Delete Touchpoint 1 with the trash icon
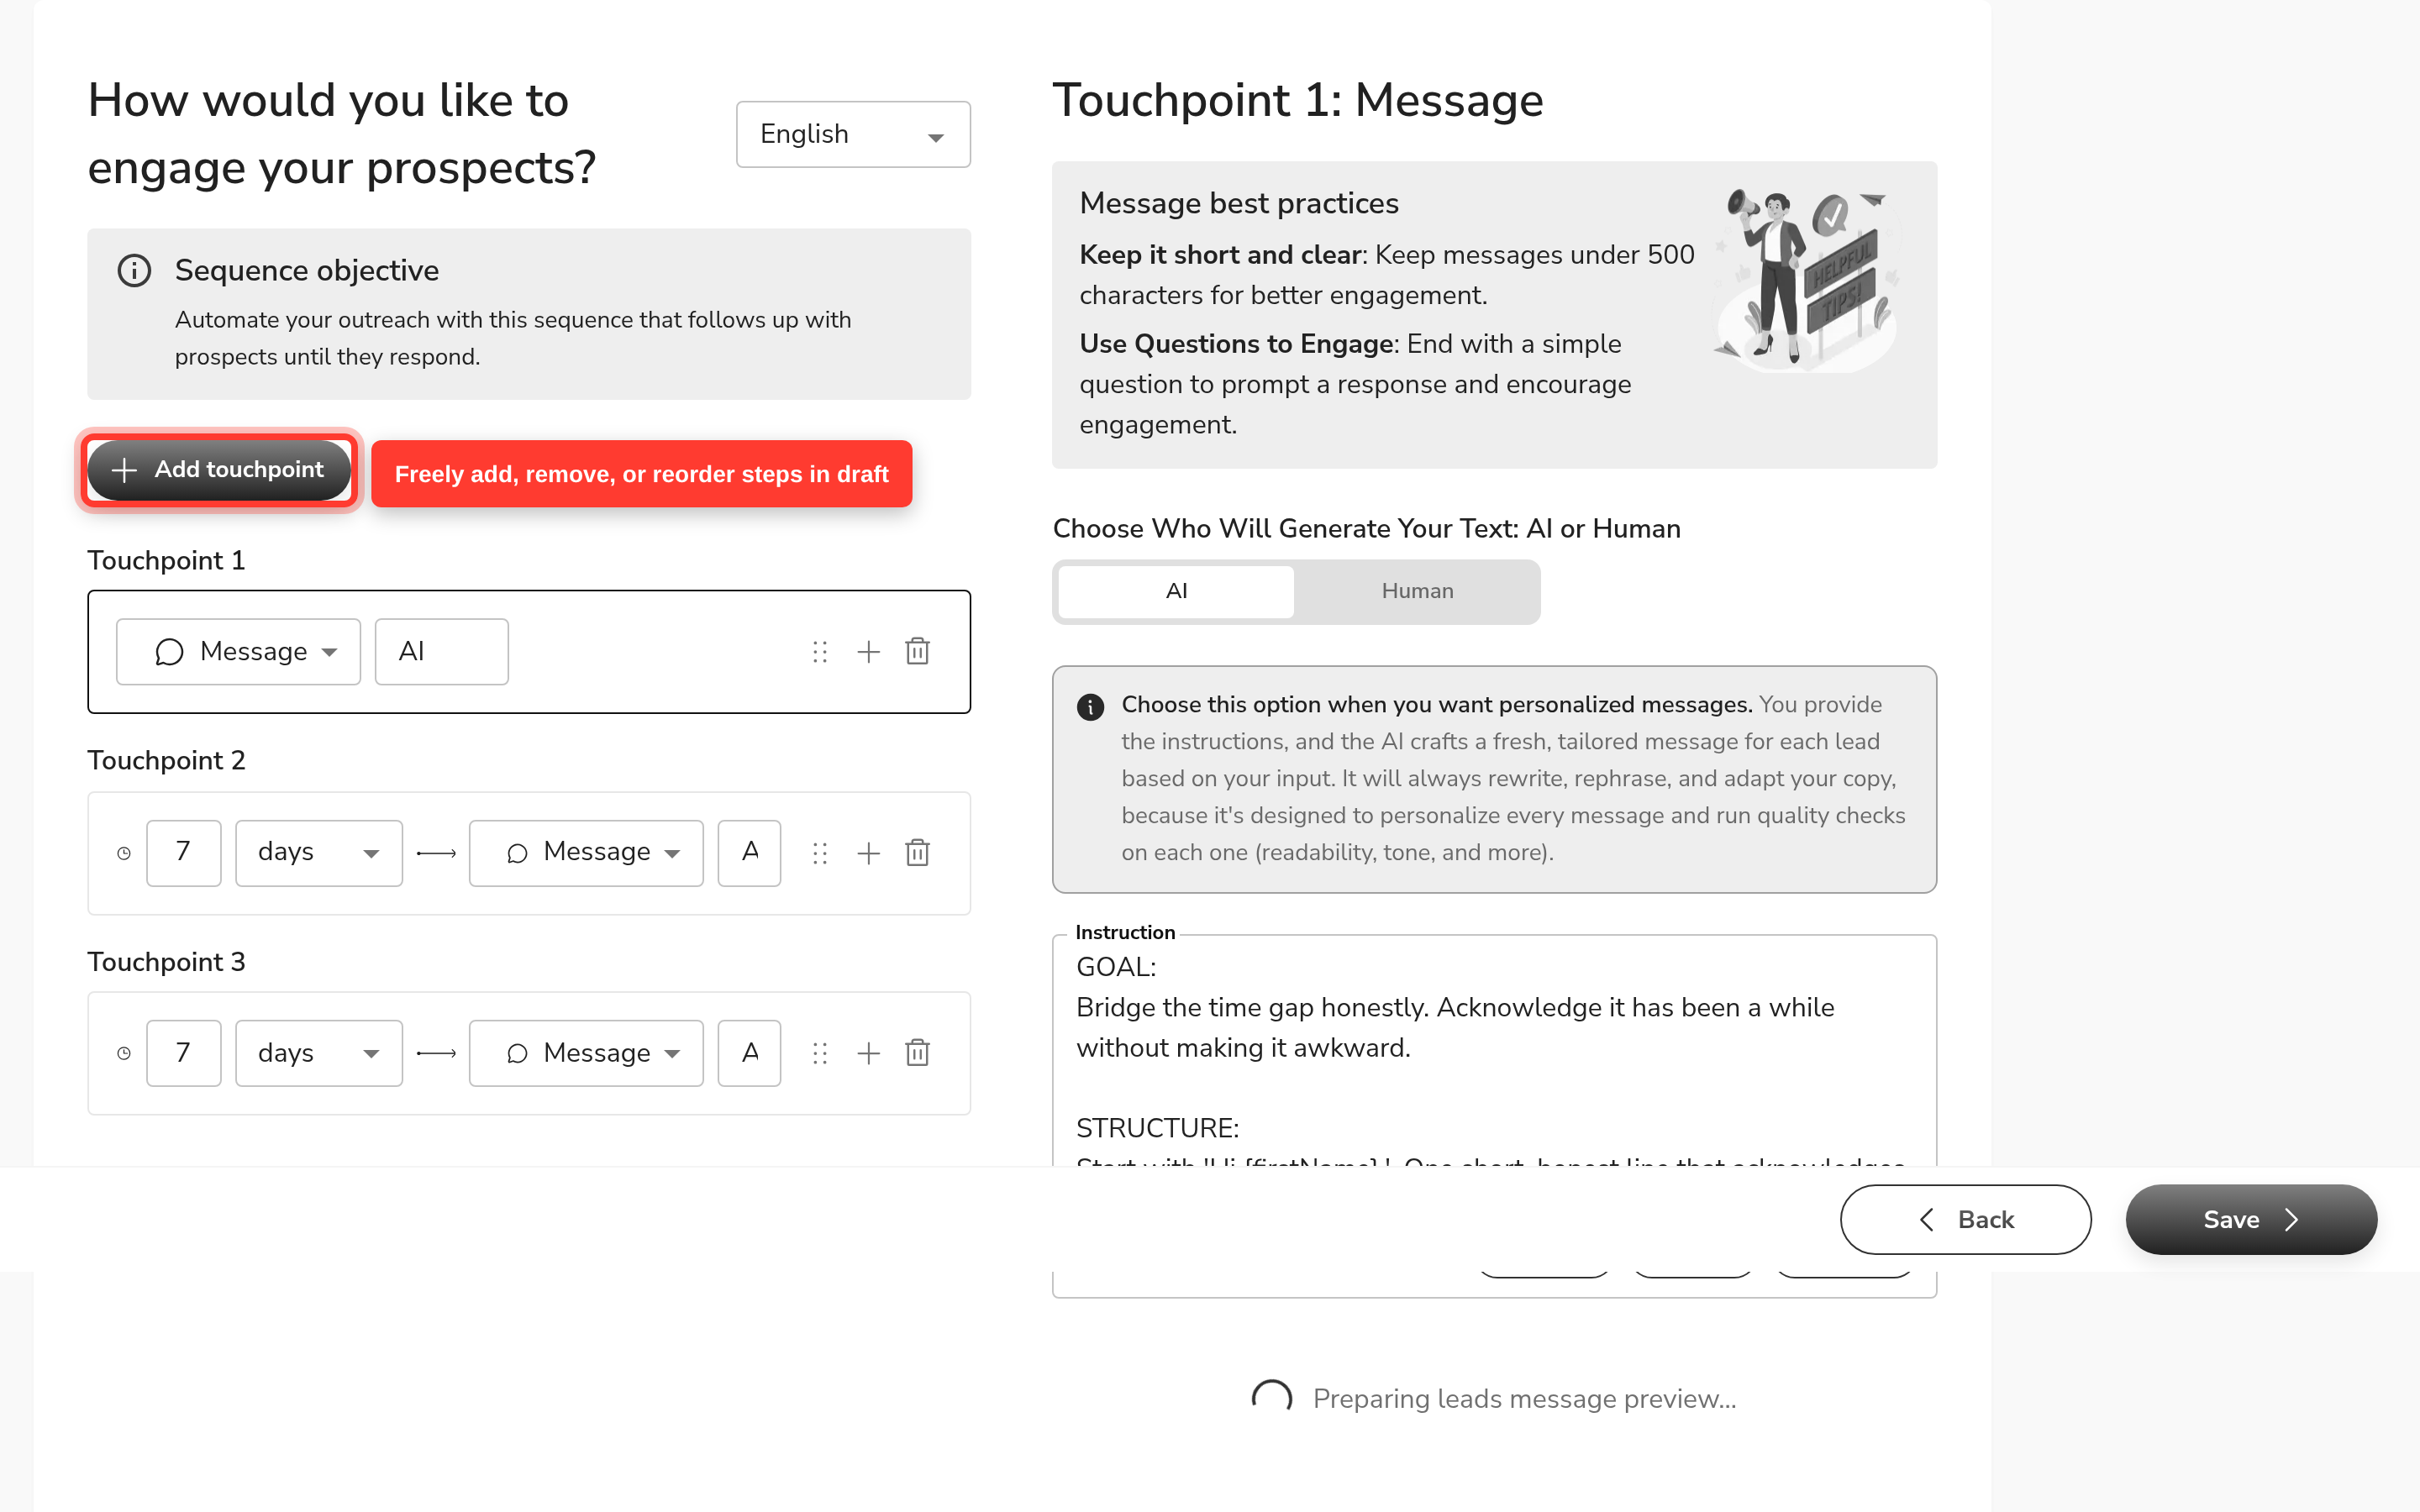This screenshot has width=2420, height=1512. coord(917,652)
